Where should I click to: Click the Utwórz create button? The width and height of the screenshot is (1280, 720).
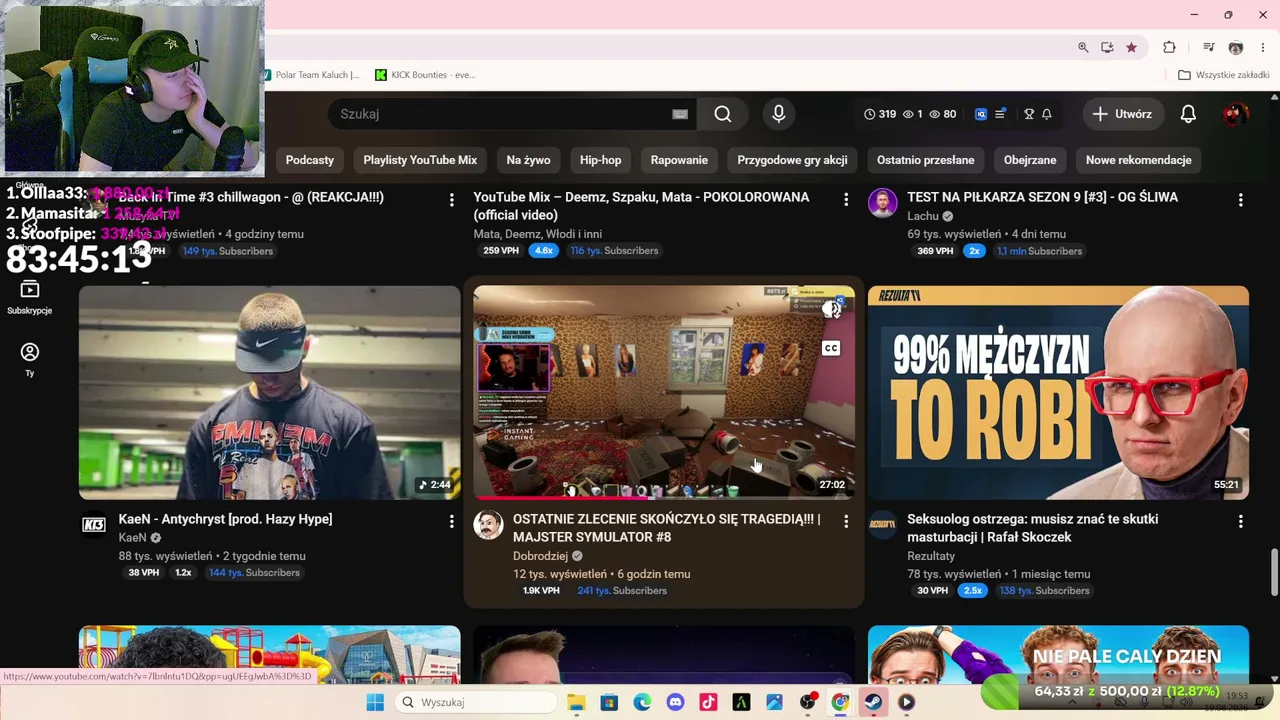pyautogui.click(x=1122, y=114)
